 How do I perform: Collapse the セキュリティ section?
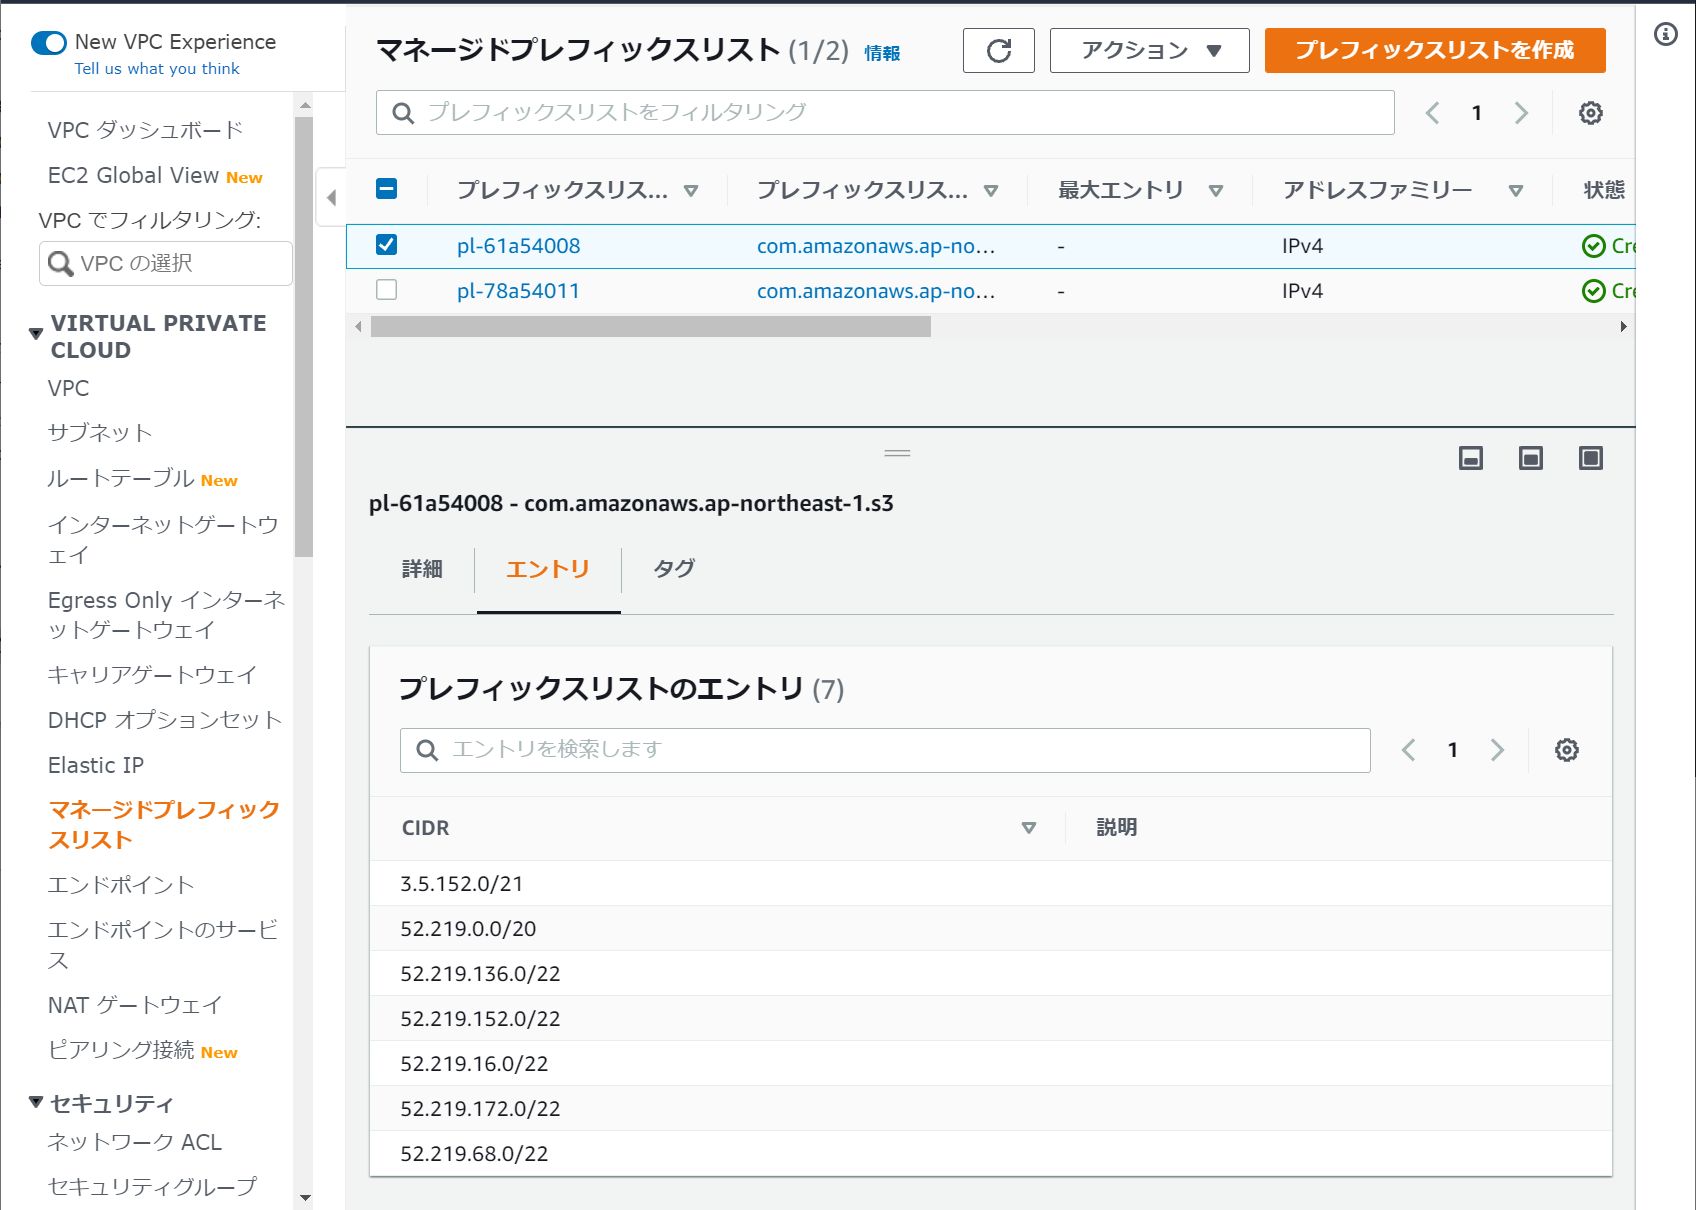click(x=36, y=1102)
